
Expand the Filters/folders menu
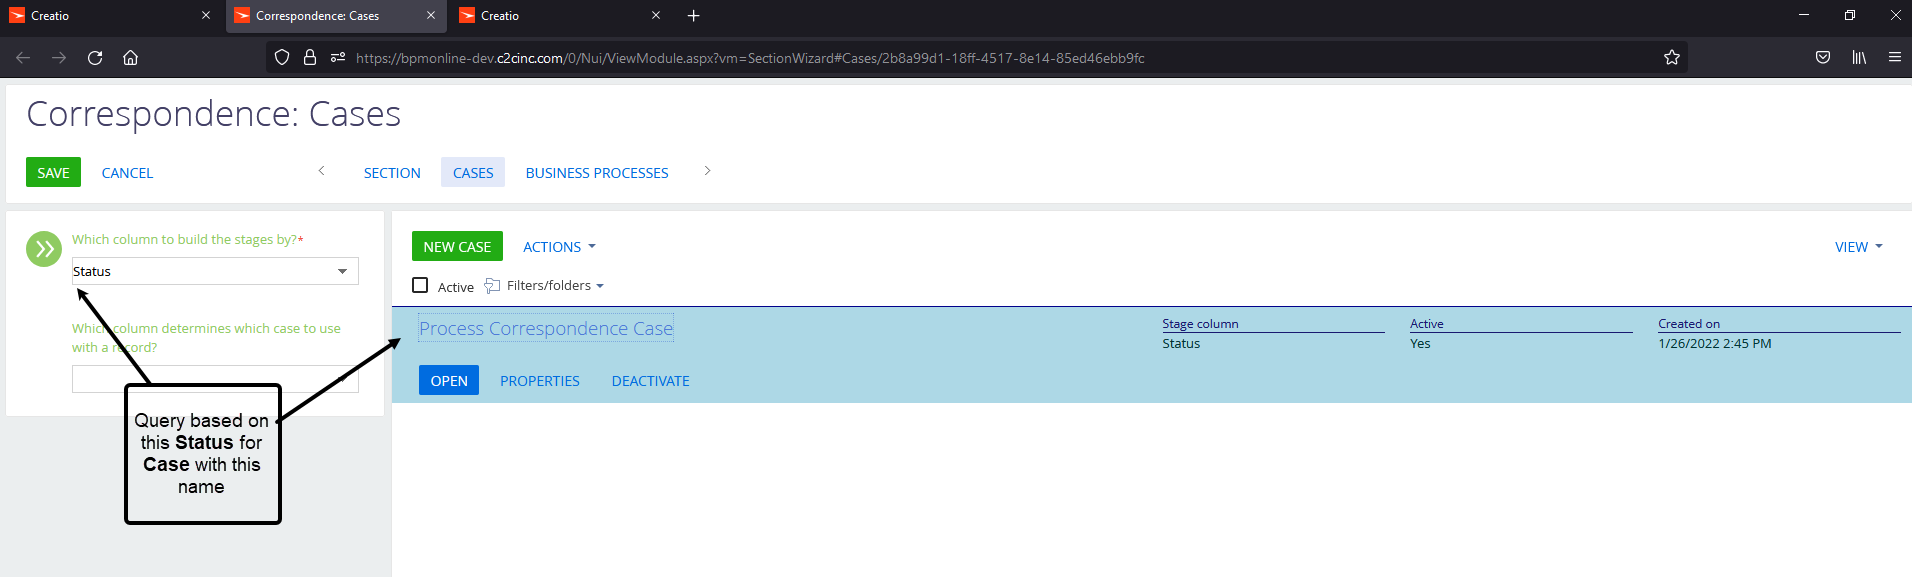tap(555, 286)
